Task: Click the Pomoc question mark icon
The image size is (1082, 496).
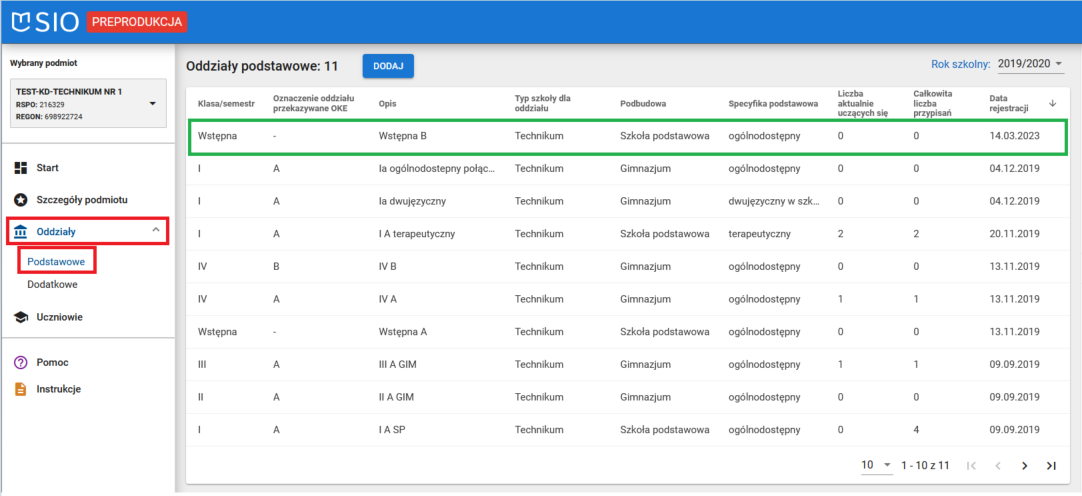Action: click(20, 362)
